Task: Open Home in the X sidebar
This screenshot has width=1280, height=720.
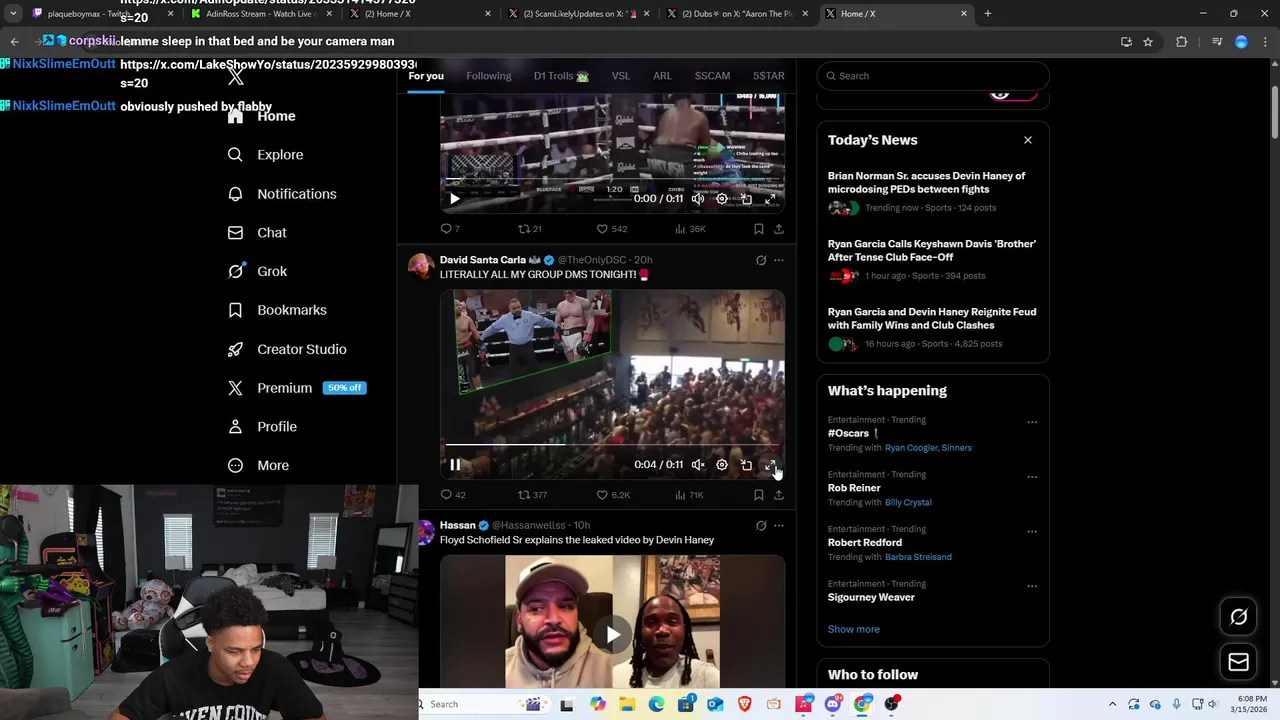Action: point(262,116)
